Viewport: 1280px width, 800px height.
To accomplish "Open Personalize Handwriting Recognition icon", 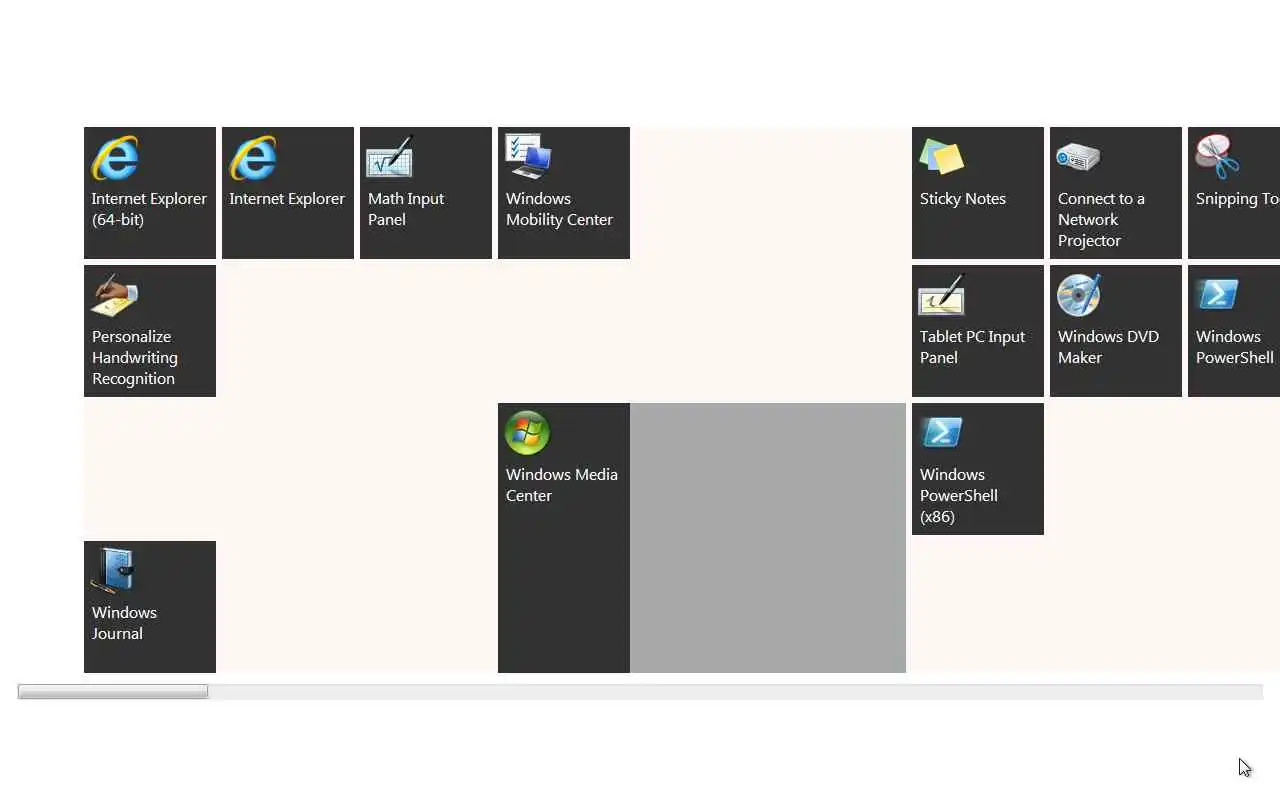I will click(114, 296).
